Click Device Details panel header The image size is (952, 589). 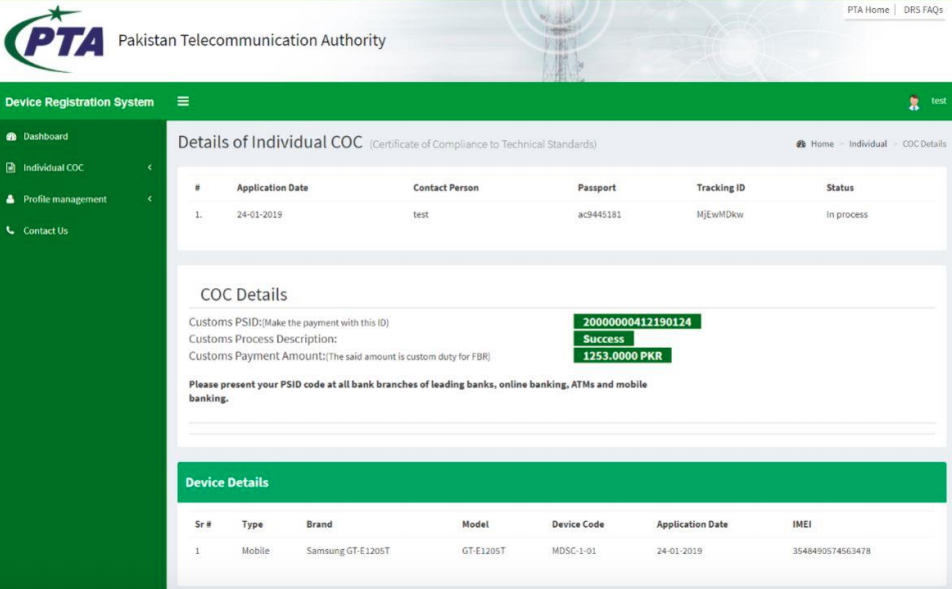click(x=562, y=482)
